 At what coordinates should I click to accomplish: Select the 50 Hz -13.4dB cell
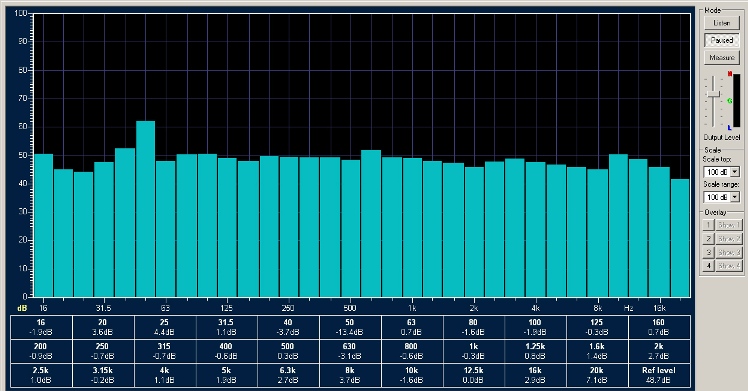pyautogui.click(x=350, y=327)
